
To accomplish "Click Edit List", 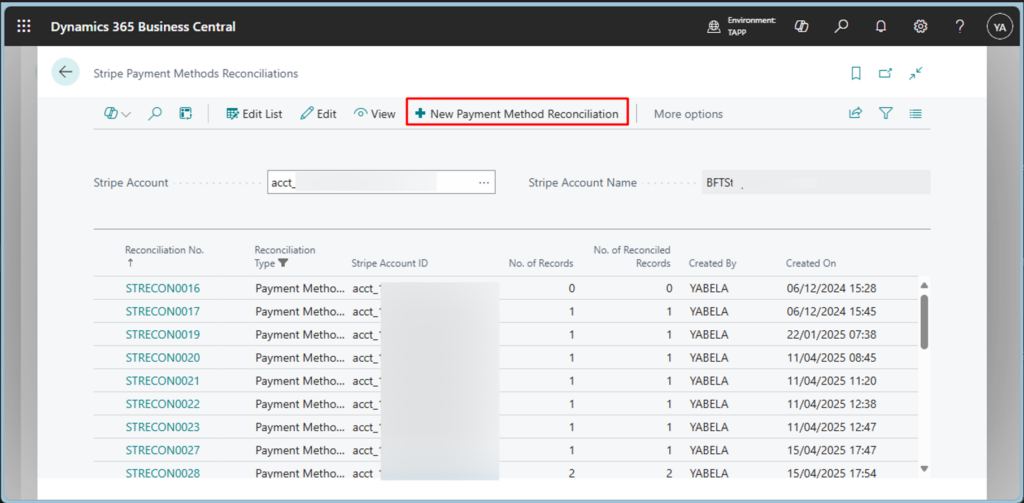I will click(254, 114).
